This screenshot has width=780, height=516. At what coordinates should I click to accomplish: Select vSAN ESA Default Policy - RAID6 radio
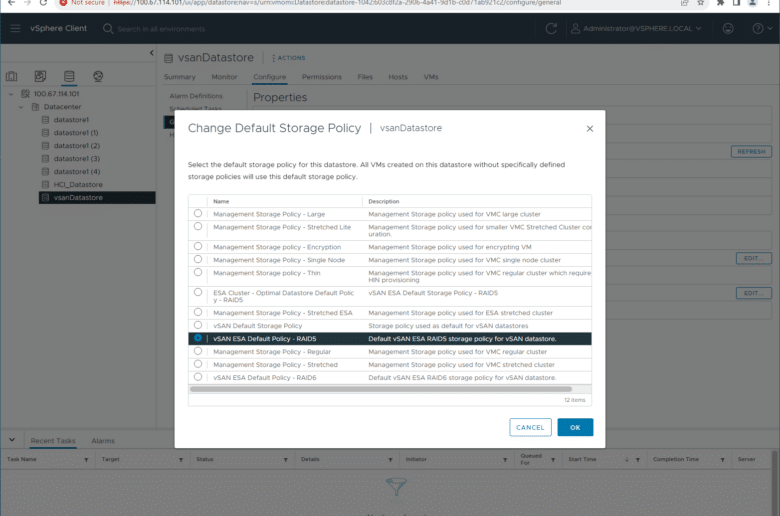coord(198,377)
